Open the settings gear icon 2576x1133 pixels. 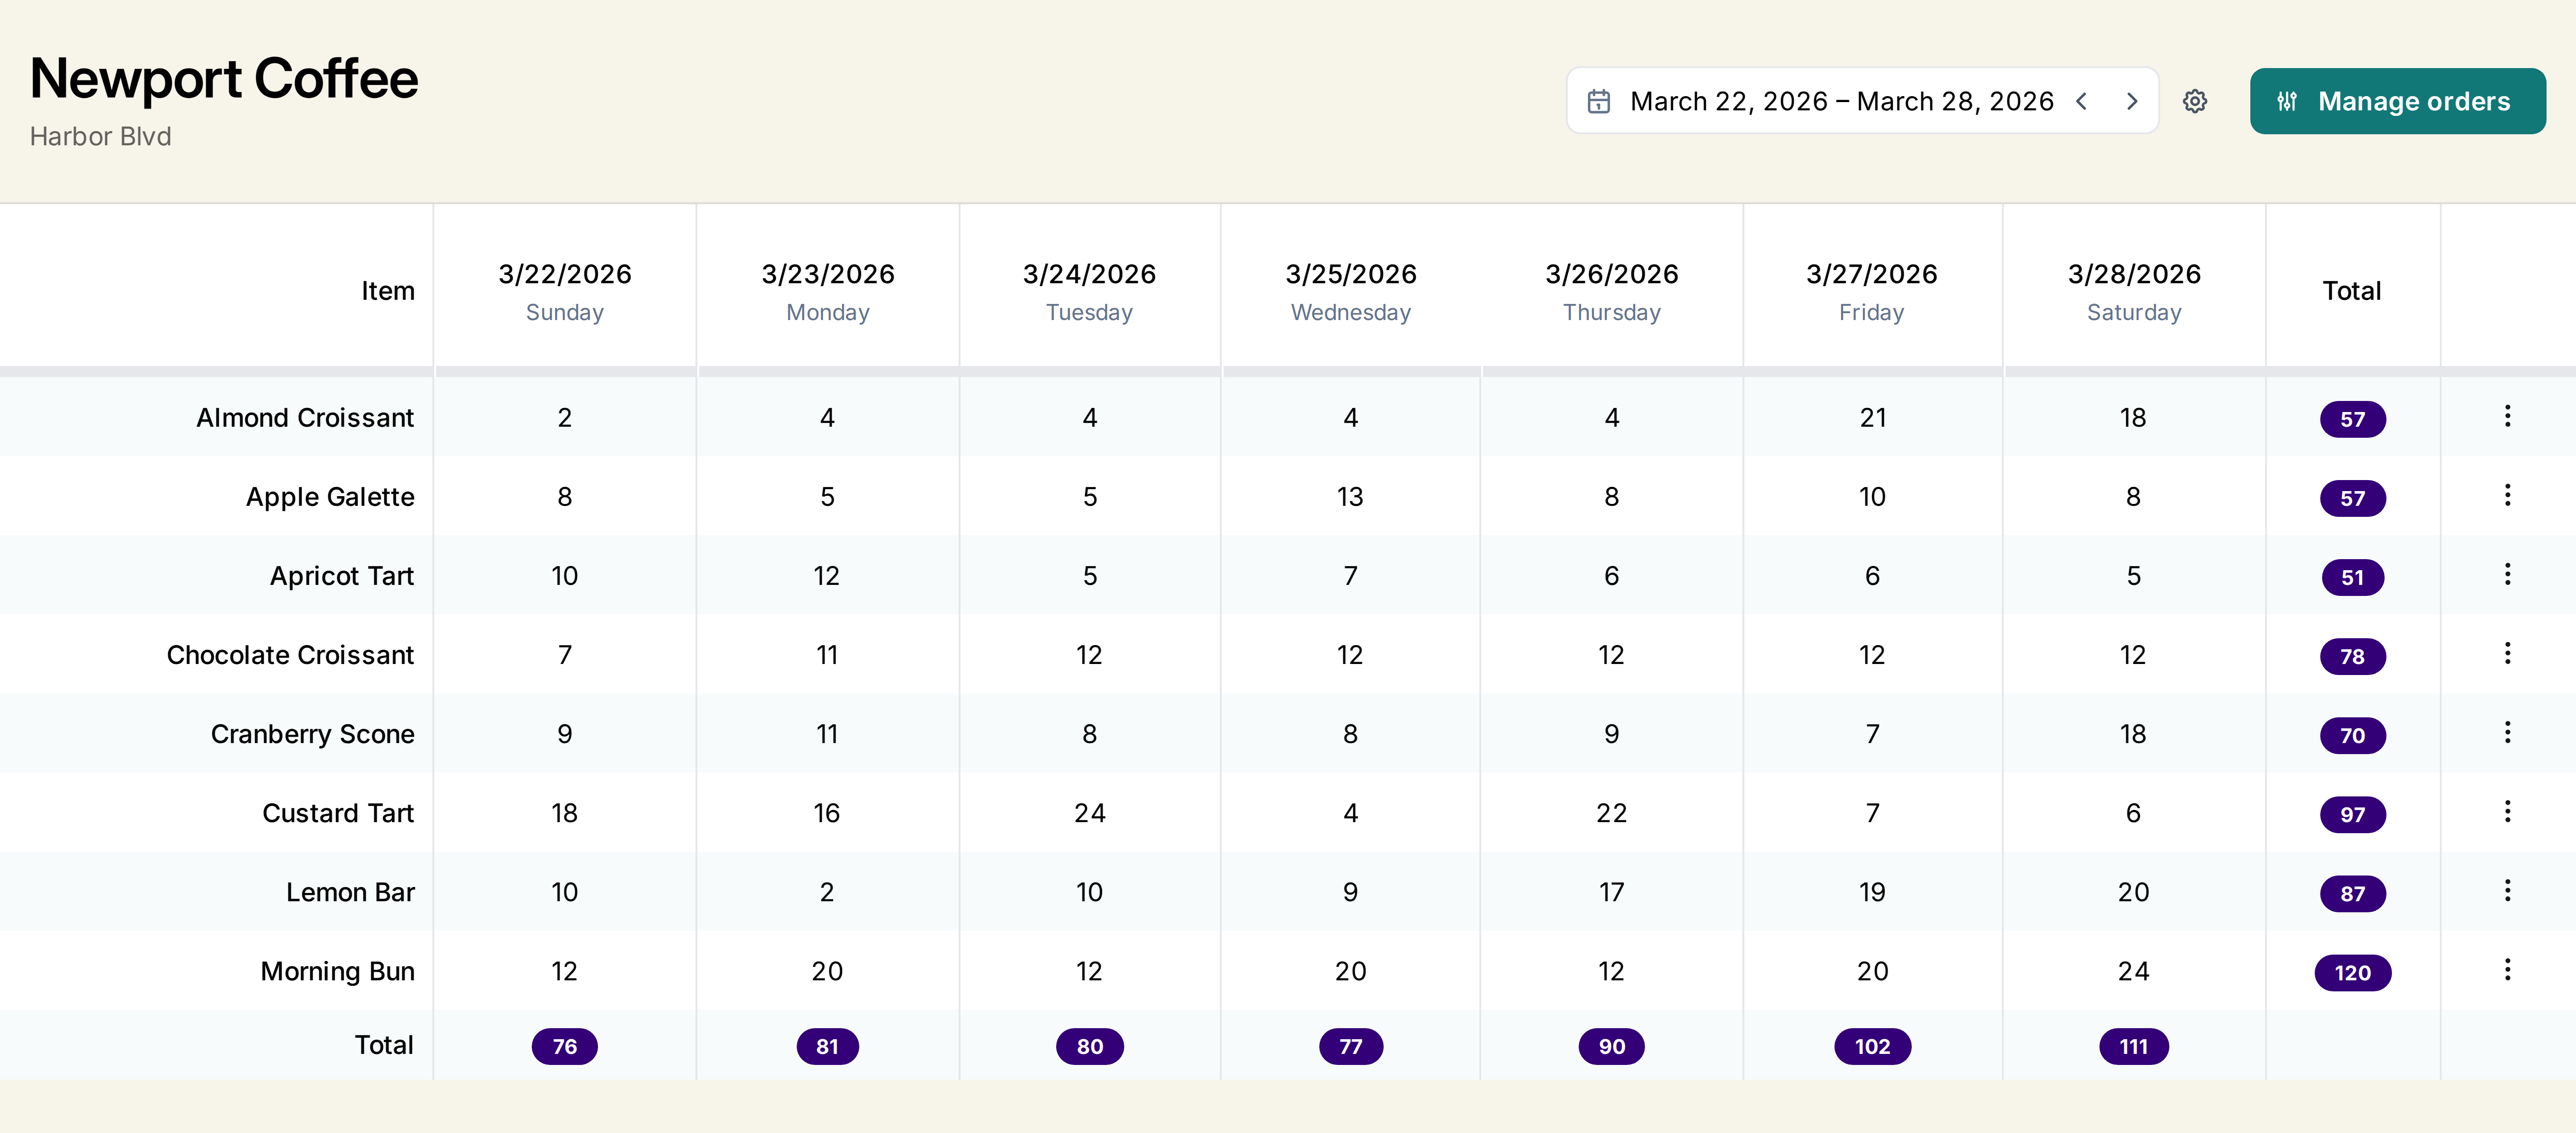(x=2194, y=101)
